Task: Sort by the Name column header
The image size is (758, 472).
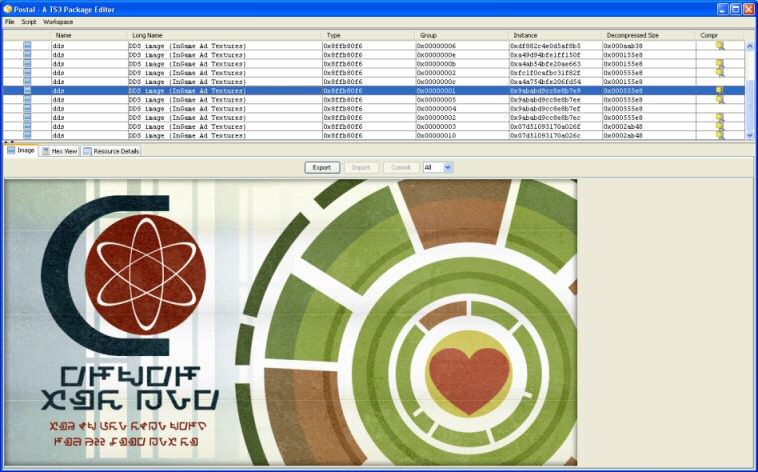Action: tap(89, 35)
